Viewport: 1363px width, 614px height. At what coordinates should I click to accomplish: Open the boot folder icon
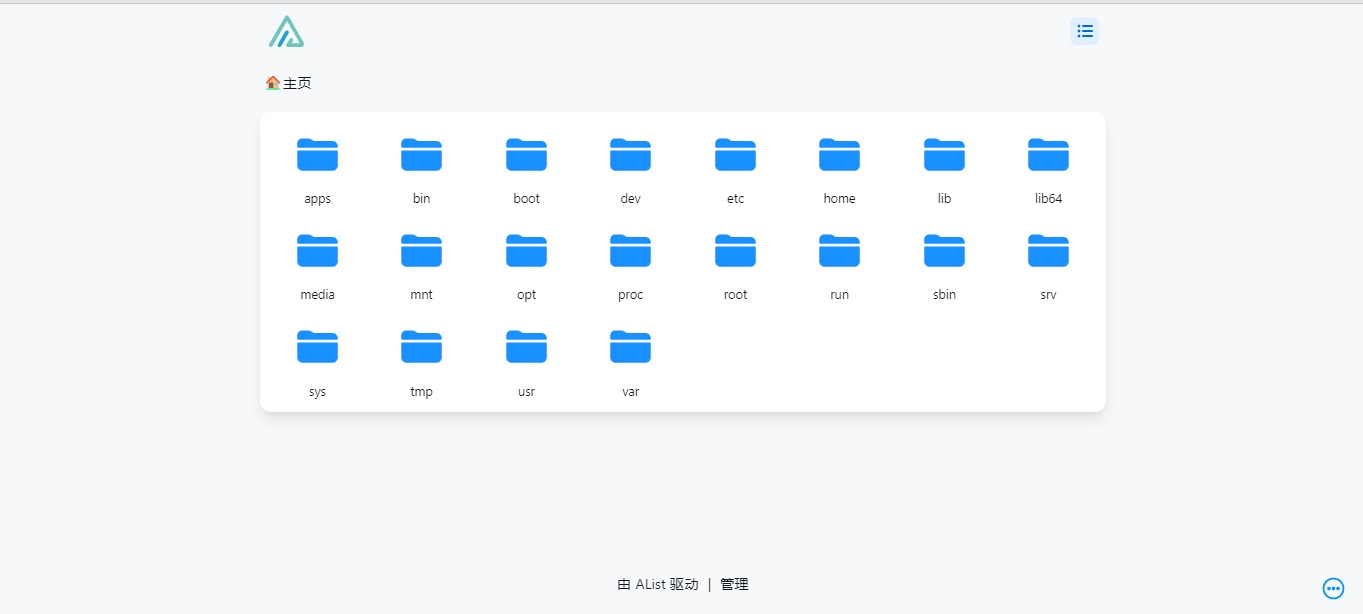click(526, 155)
